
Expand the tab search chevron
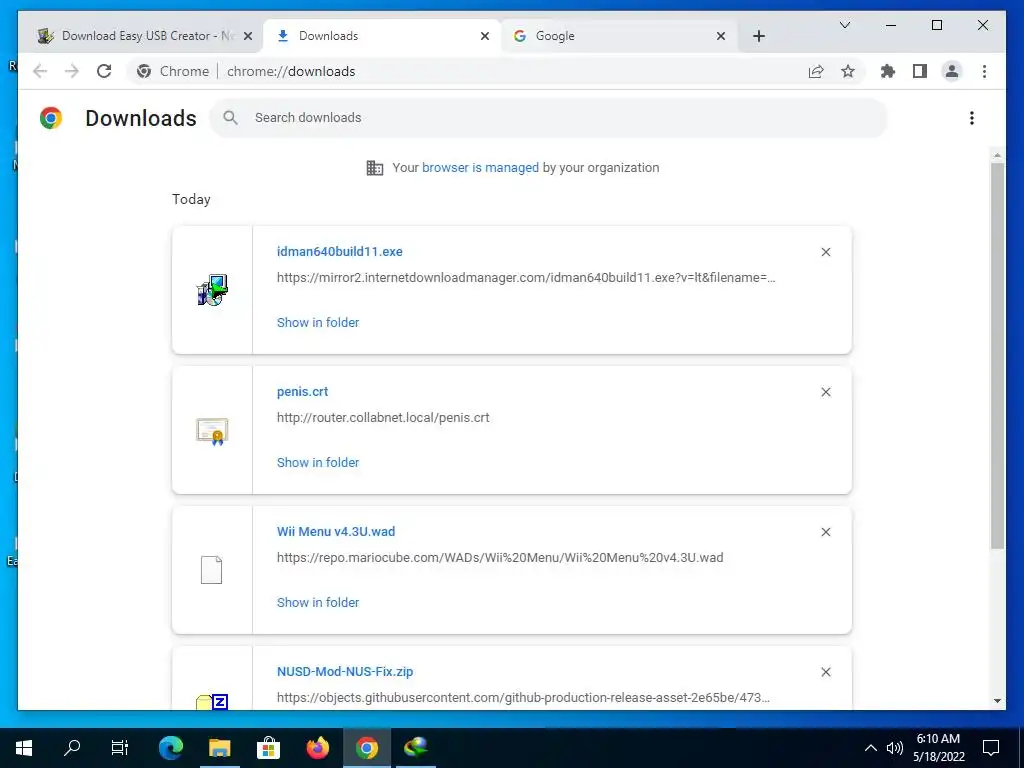pyautogui.click(x=844, y=25)
